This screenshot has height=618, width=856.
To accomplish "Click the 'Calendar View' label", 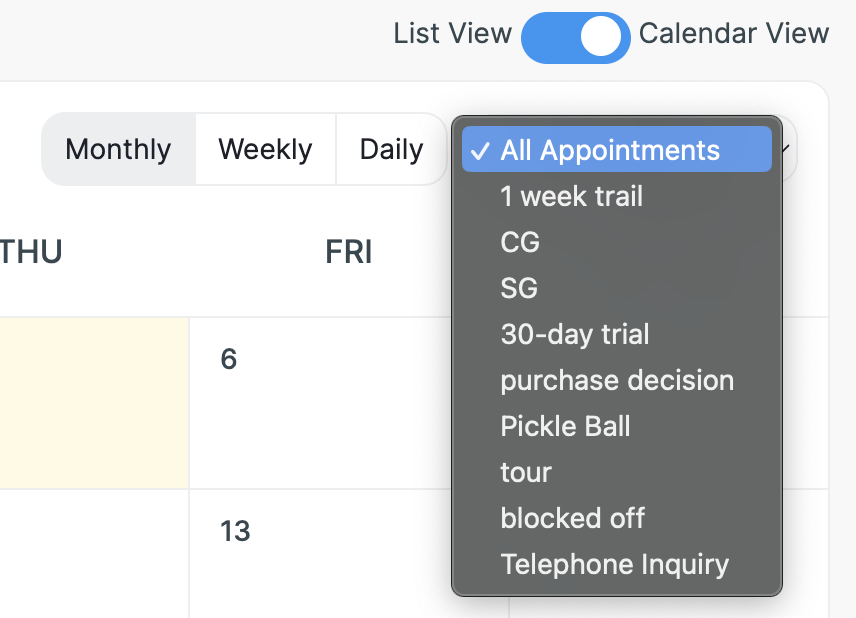I will [734, 34].
